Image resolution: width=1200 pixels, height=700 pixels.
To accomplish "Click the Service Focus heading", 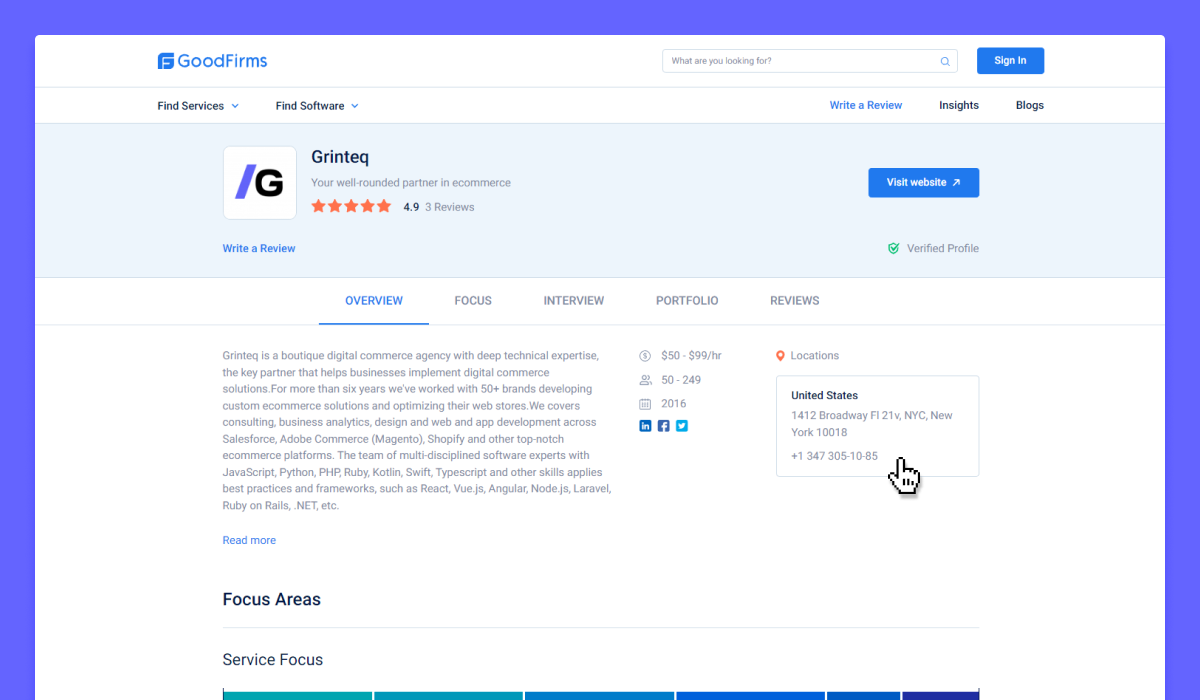I will click(x=273, y=660).
